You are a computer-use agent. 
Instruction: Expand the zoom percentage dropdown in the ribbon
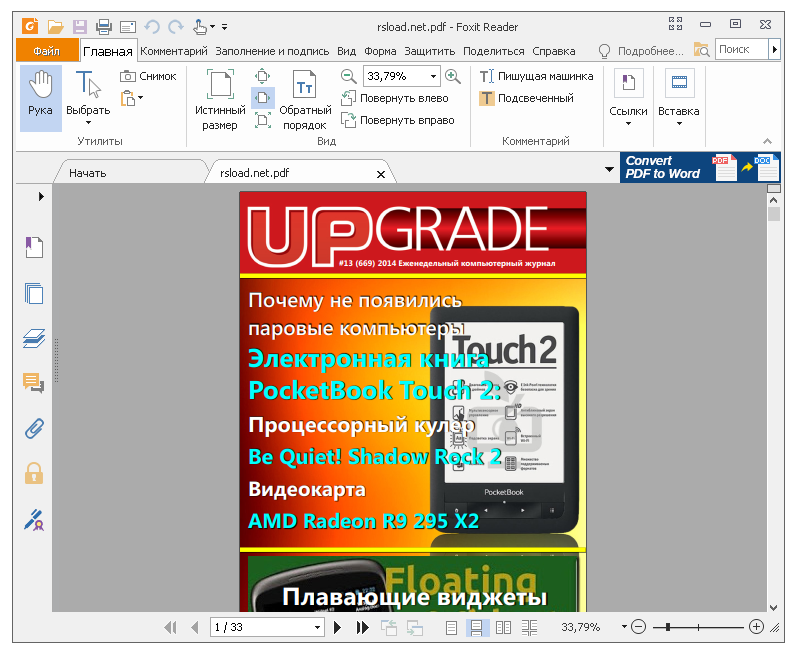tap(433, 76)
